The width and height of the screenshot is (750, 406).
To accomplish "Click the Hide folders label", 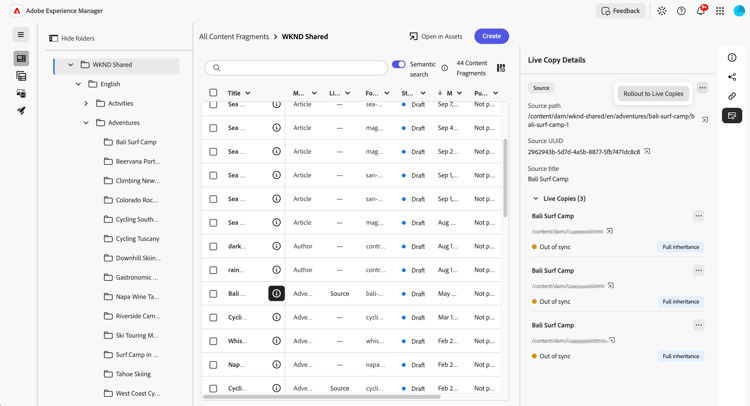I will 77,38.
